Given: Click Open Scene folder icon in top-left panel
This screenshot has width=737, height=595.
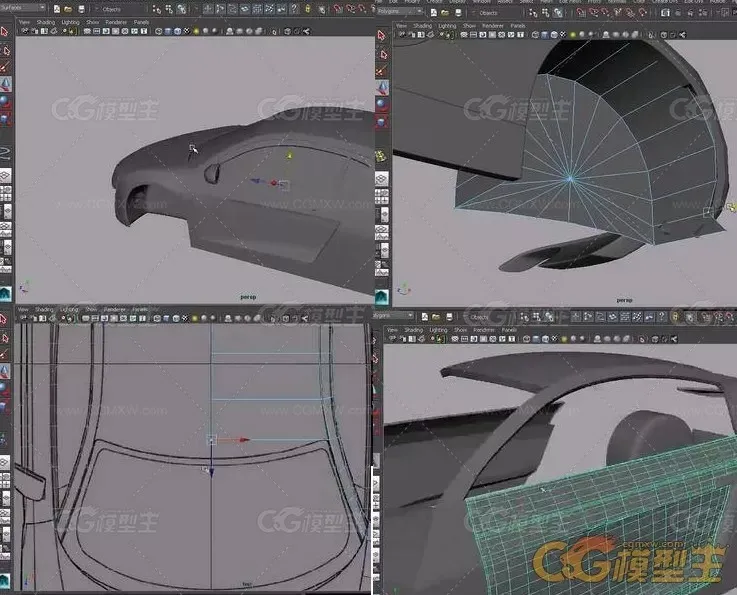Looking at the screenshot, I should [x=68, y=9].
